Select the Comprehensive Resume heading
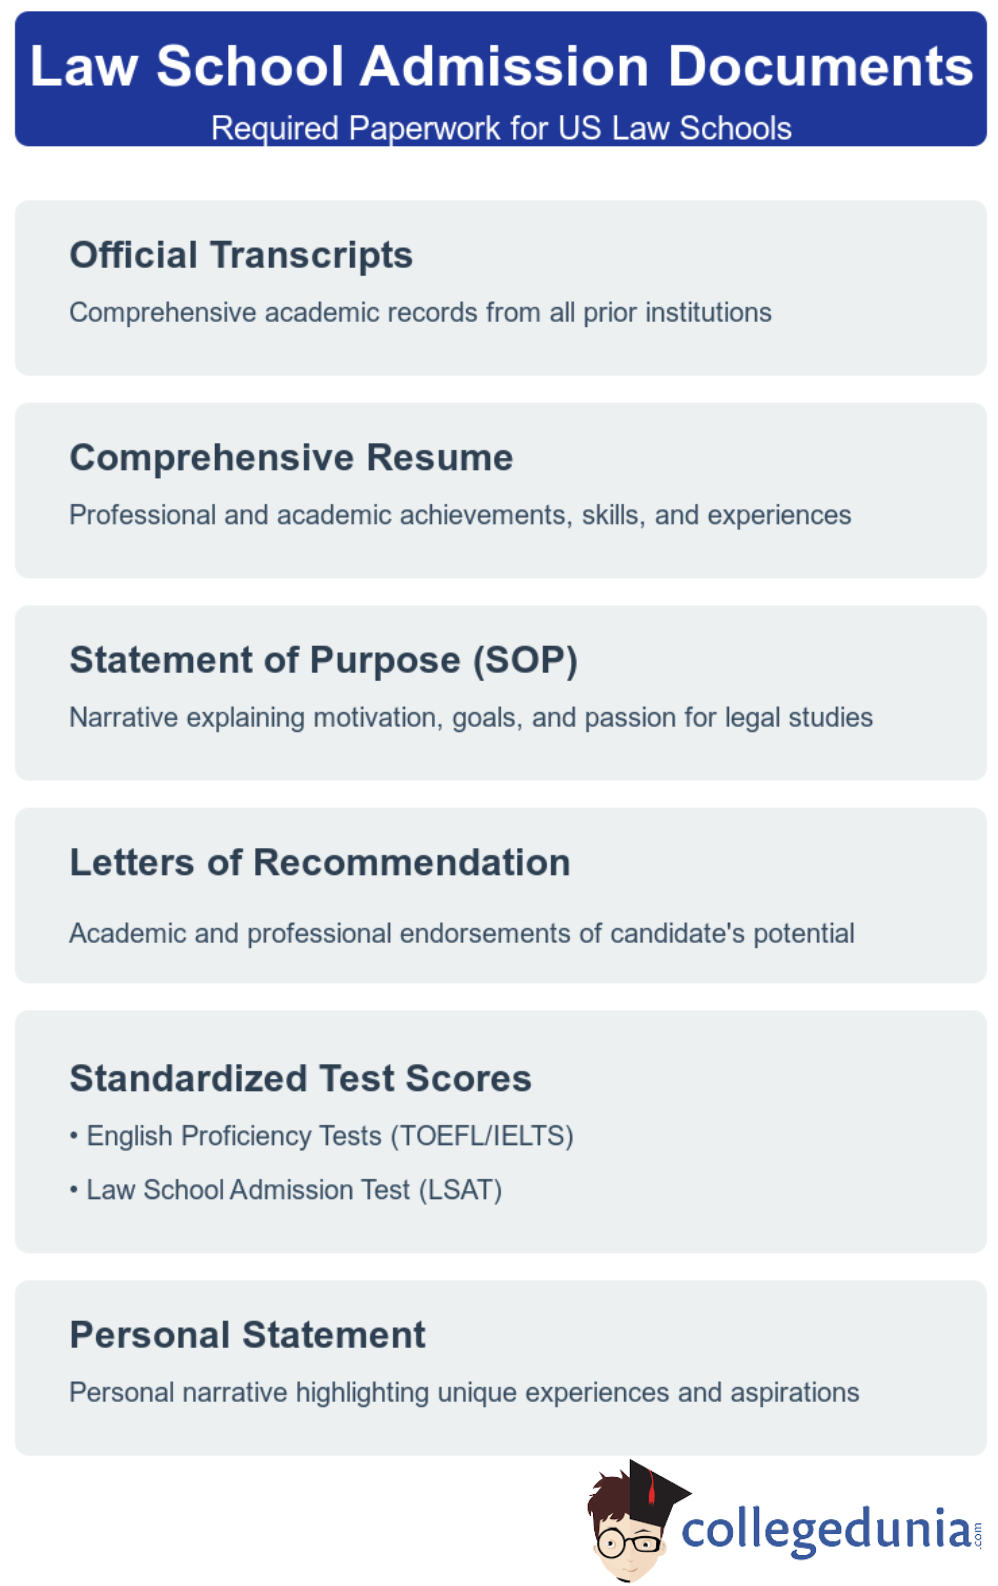This screenshot has height=1586, width=998. (x=291, y=458)
